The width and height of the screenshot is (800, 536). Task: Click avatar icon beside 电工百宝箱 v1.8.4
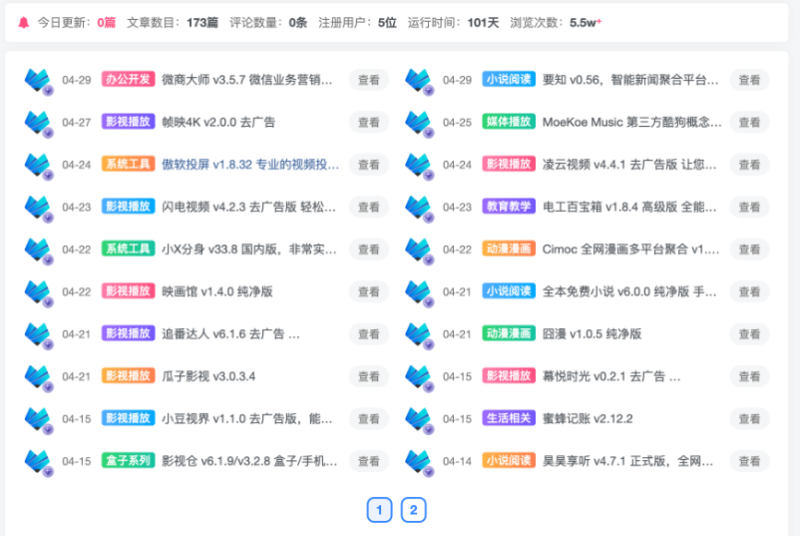coord(419,208)
